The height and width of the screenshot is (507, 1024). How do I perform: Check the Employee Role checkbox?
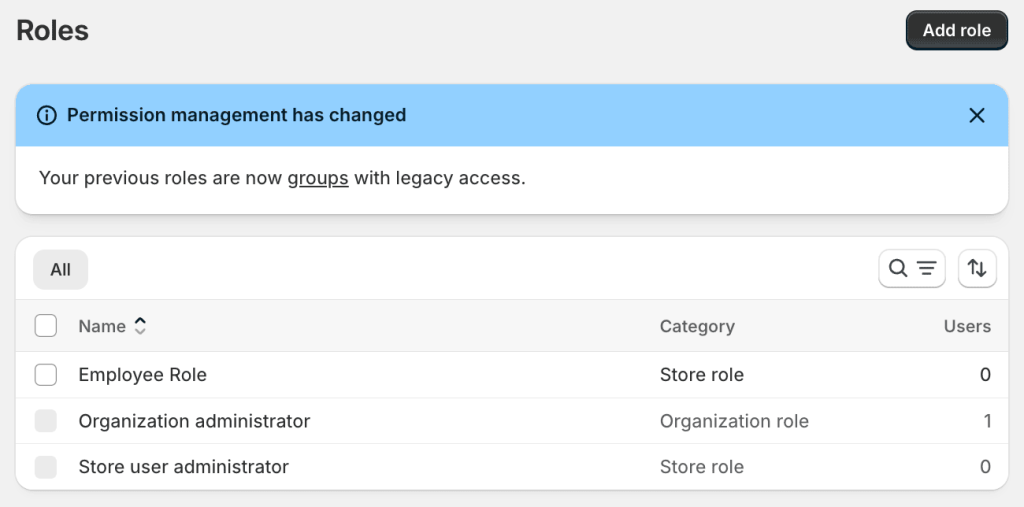[x=46, y=375]
